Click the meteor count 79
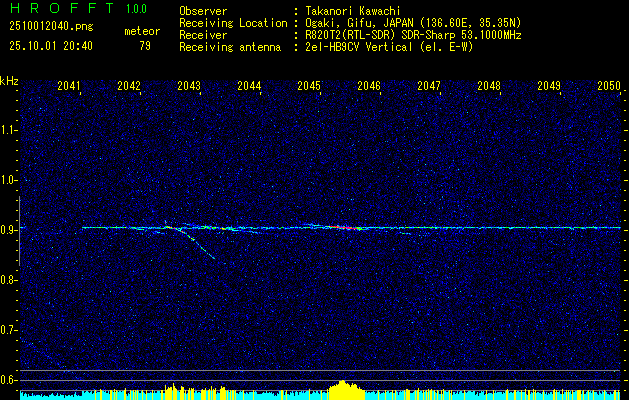629x400 pixels. pyautogui.click(x=145, y=46)
